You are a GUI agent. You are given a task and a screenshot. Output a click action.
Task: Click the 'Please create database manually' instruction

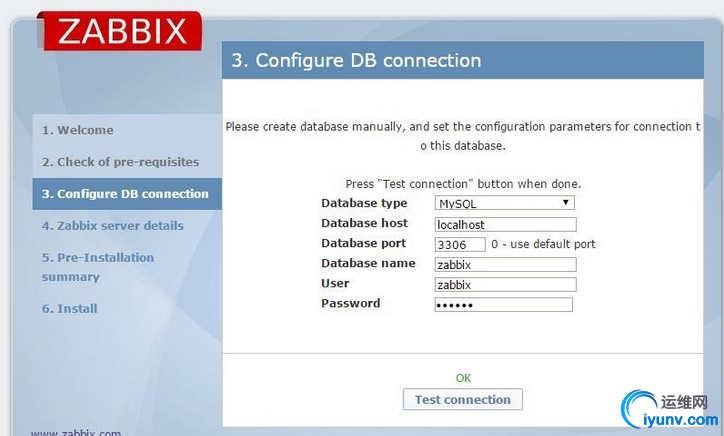coord(463,136)
